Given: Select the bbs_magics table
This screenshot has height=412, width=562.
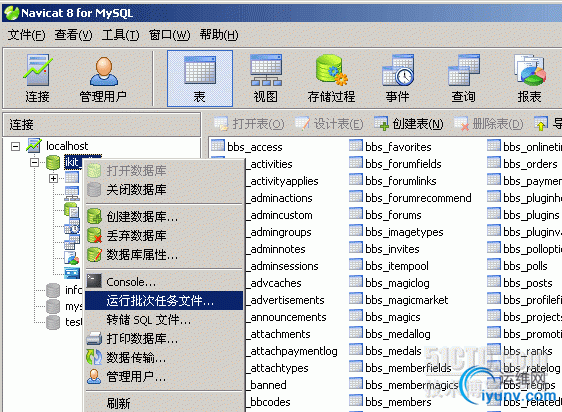Looking at the screenshot, I should [385, 317].
